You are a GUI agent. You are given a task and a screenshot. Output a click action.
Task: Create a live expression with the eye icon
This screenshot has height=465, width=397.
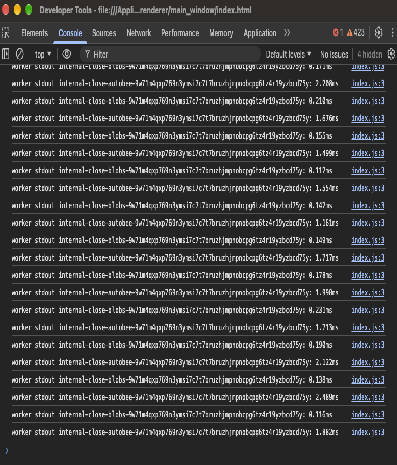(x=66, y=54)
